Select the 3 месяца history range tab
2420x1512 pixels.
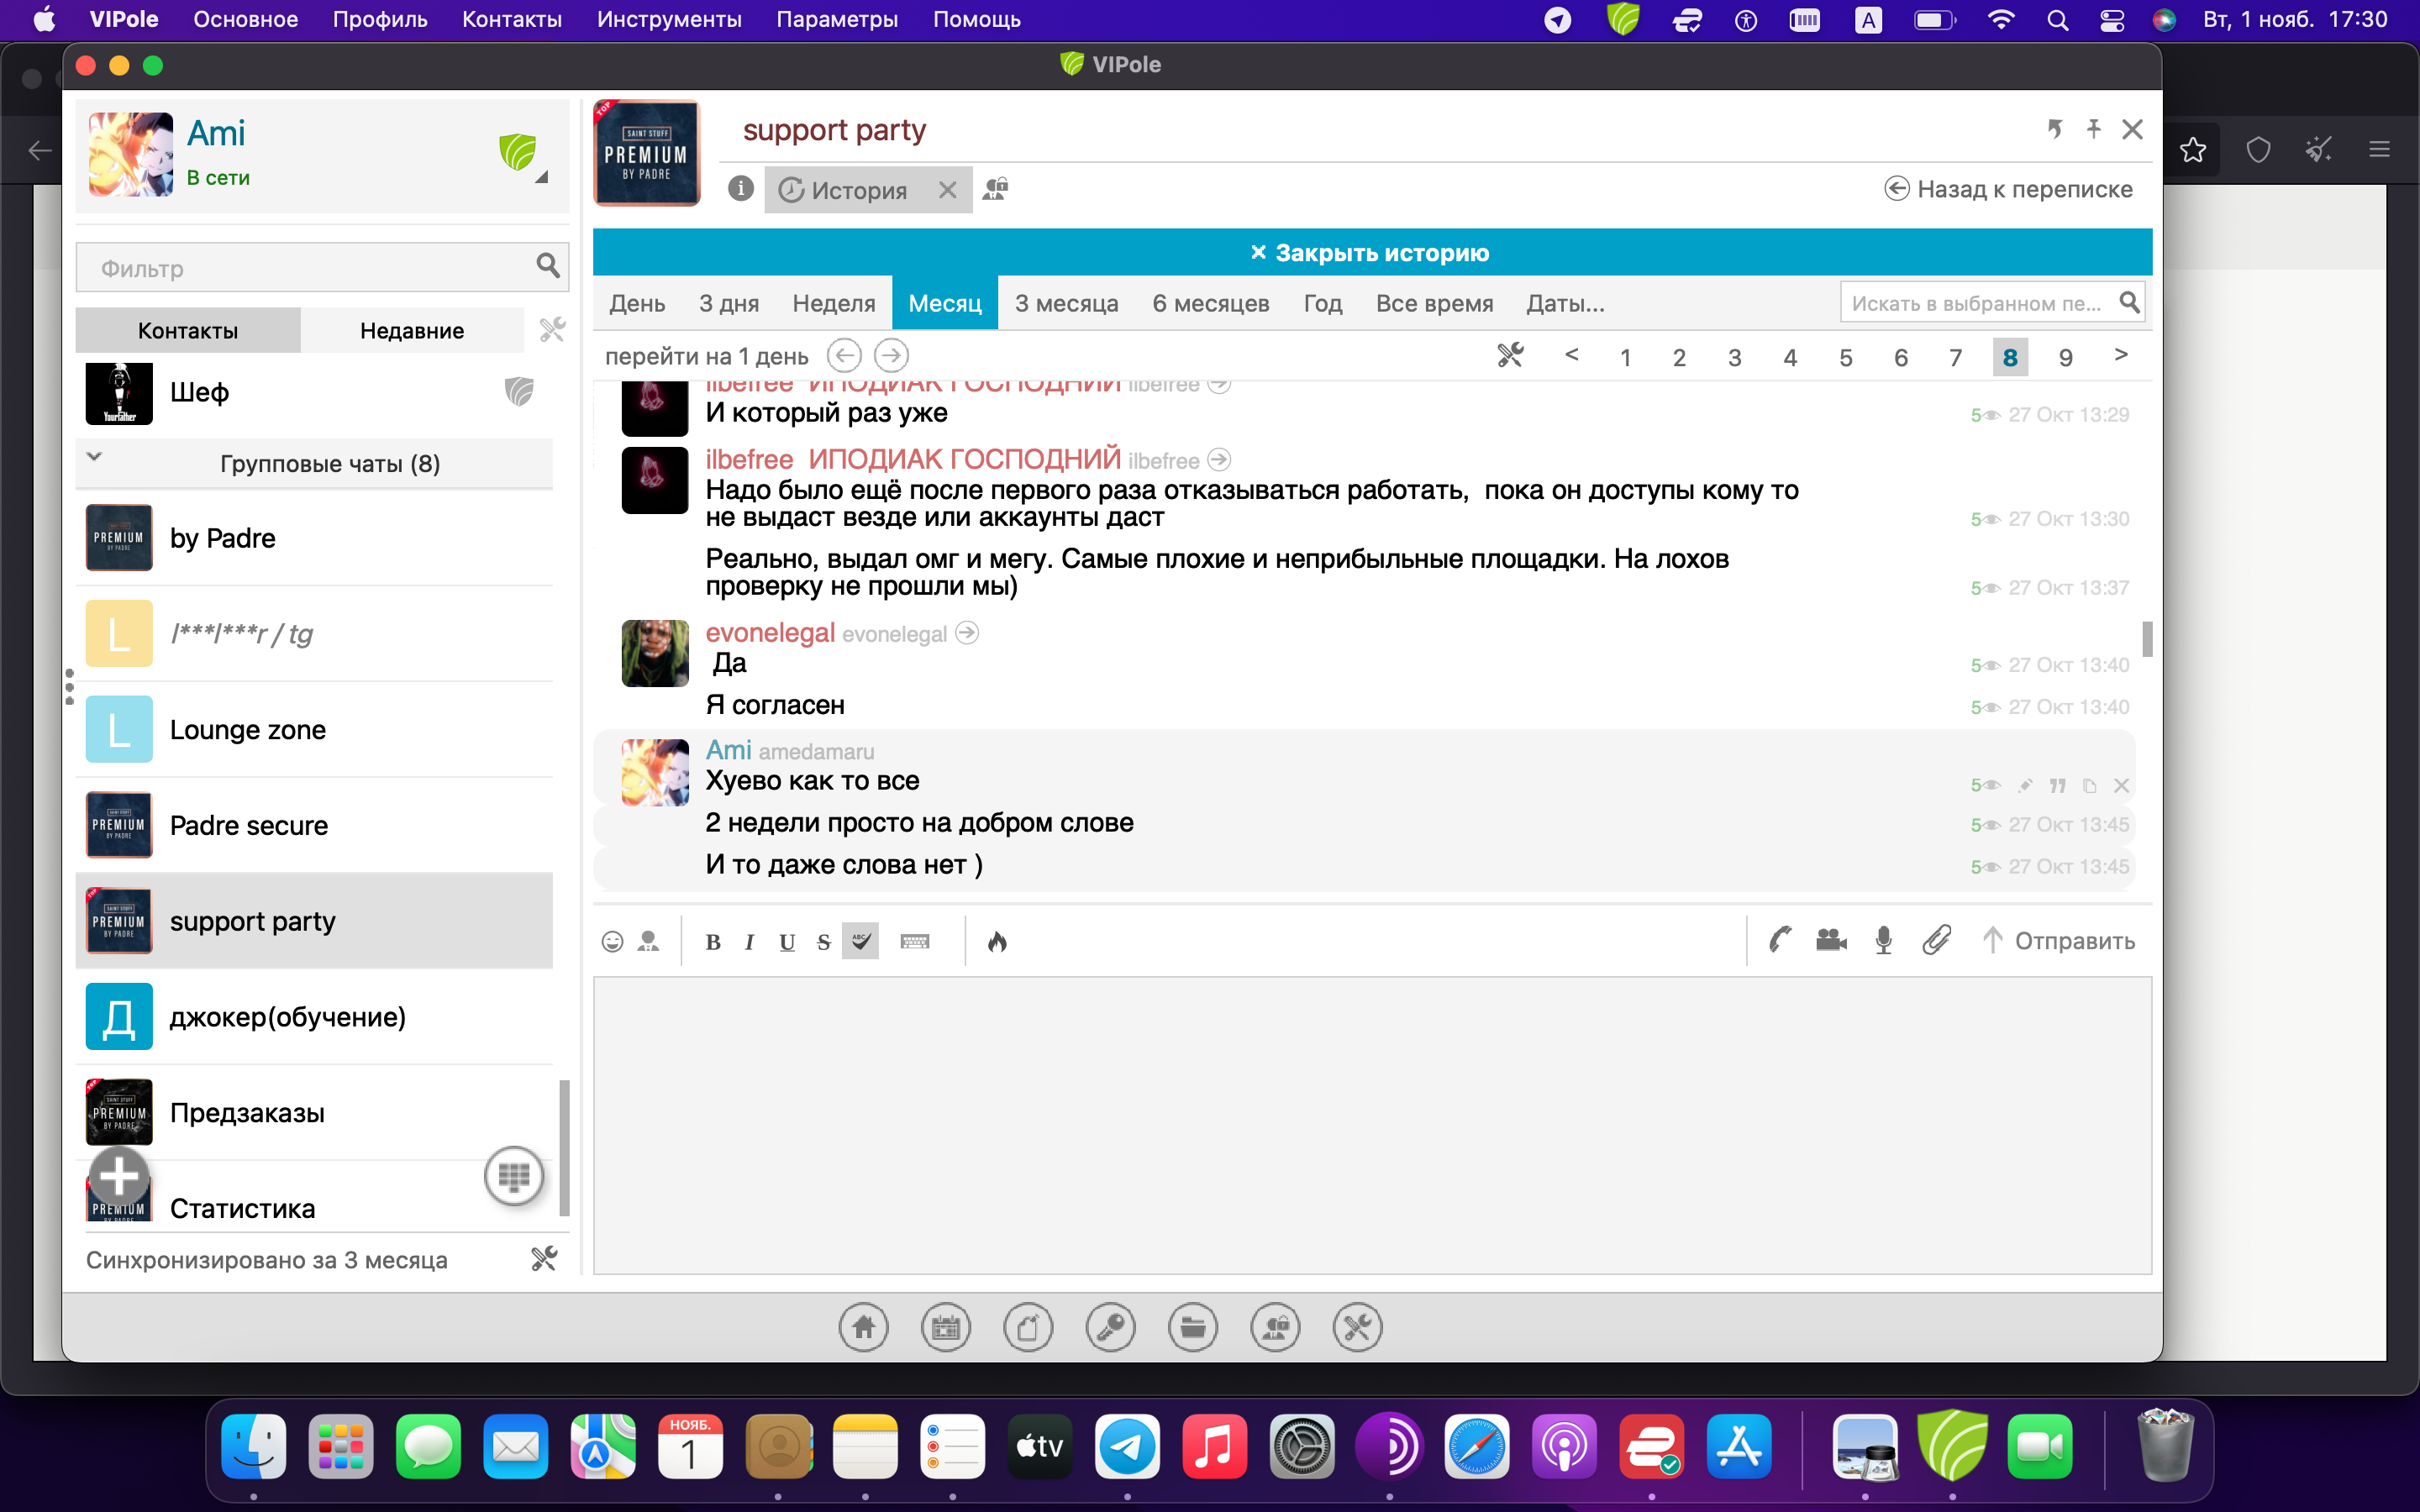click(1066, 303)
